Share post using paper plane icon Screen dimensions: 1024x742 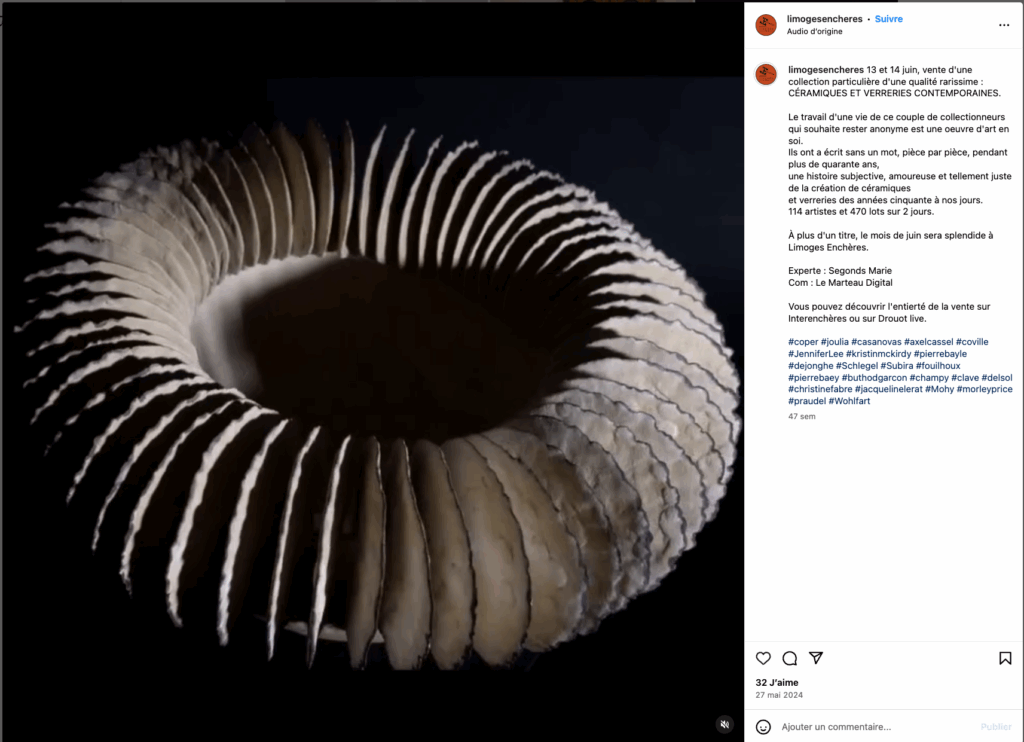816,658
